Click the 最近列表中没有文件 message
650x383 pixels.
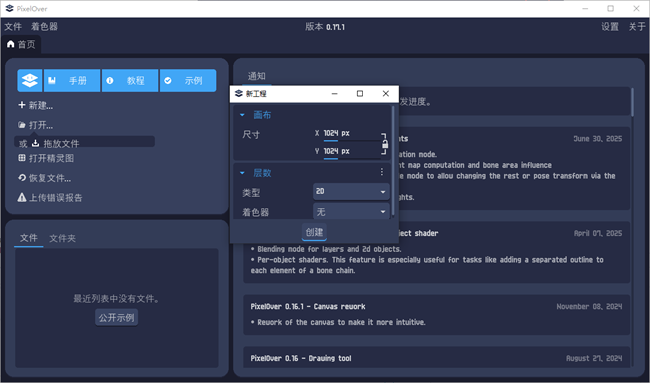(116, 298)
